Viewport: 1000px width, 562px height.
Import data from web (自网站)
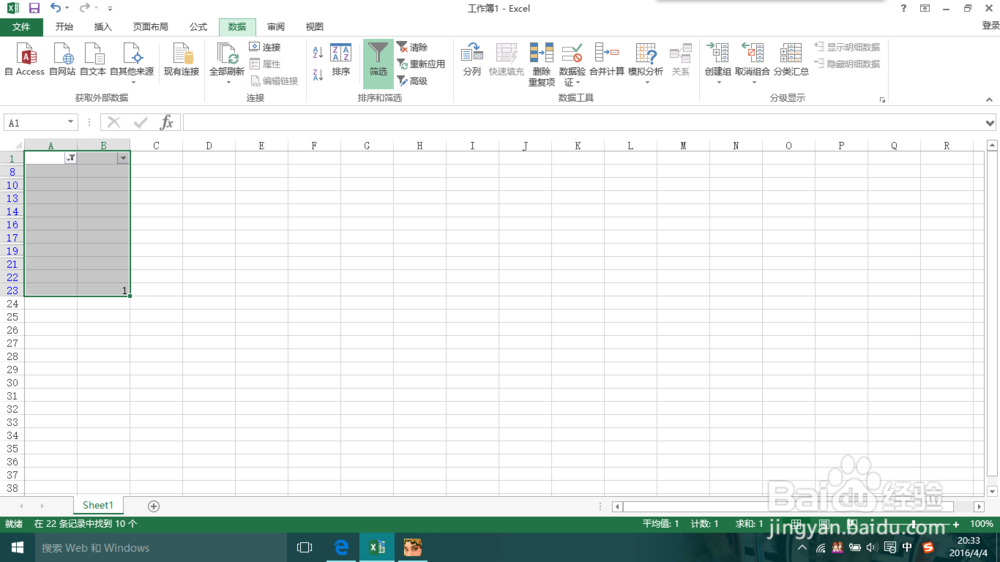coord(62,60)
